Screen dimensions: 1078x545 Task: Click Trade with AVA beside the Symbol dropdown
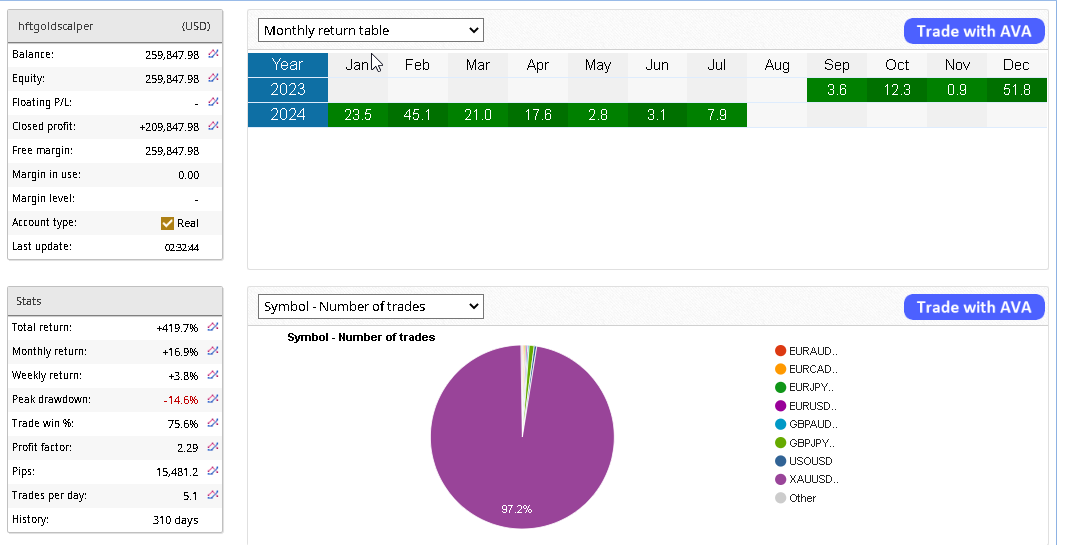click(973, 307)
